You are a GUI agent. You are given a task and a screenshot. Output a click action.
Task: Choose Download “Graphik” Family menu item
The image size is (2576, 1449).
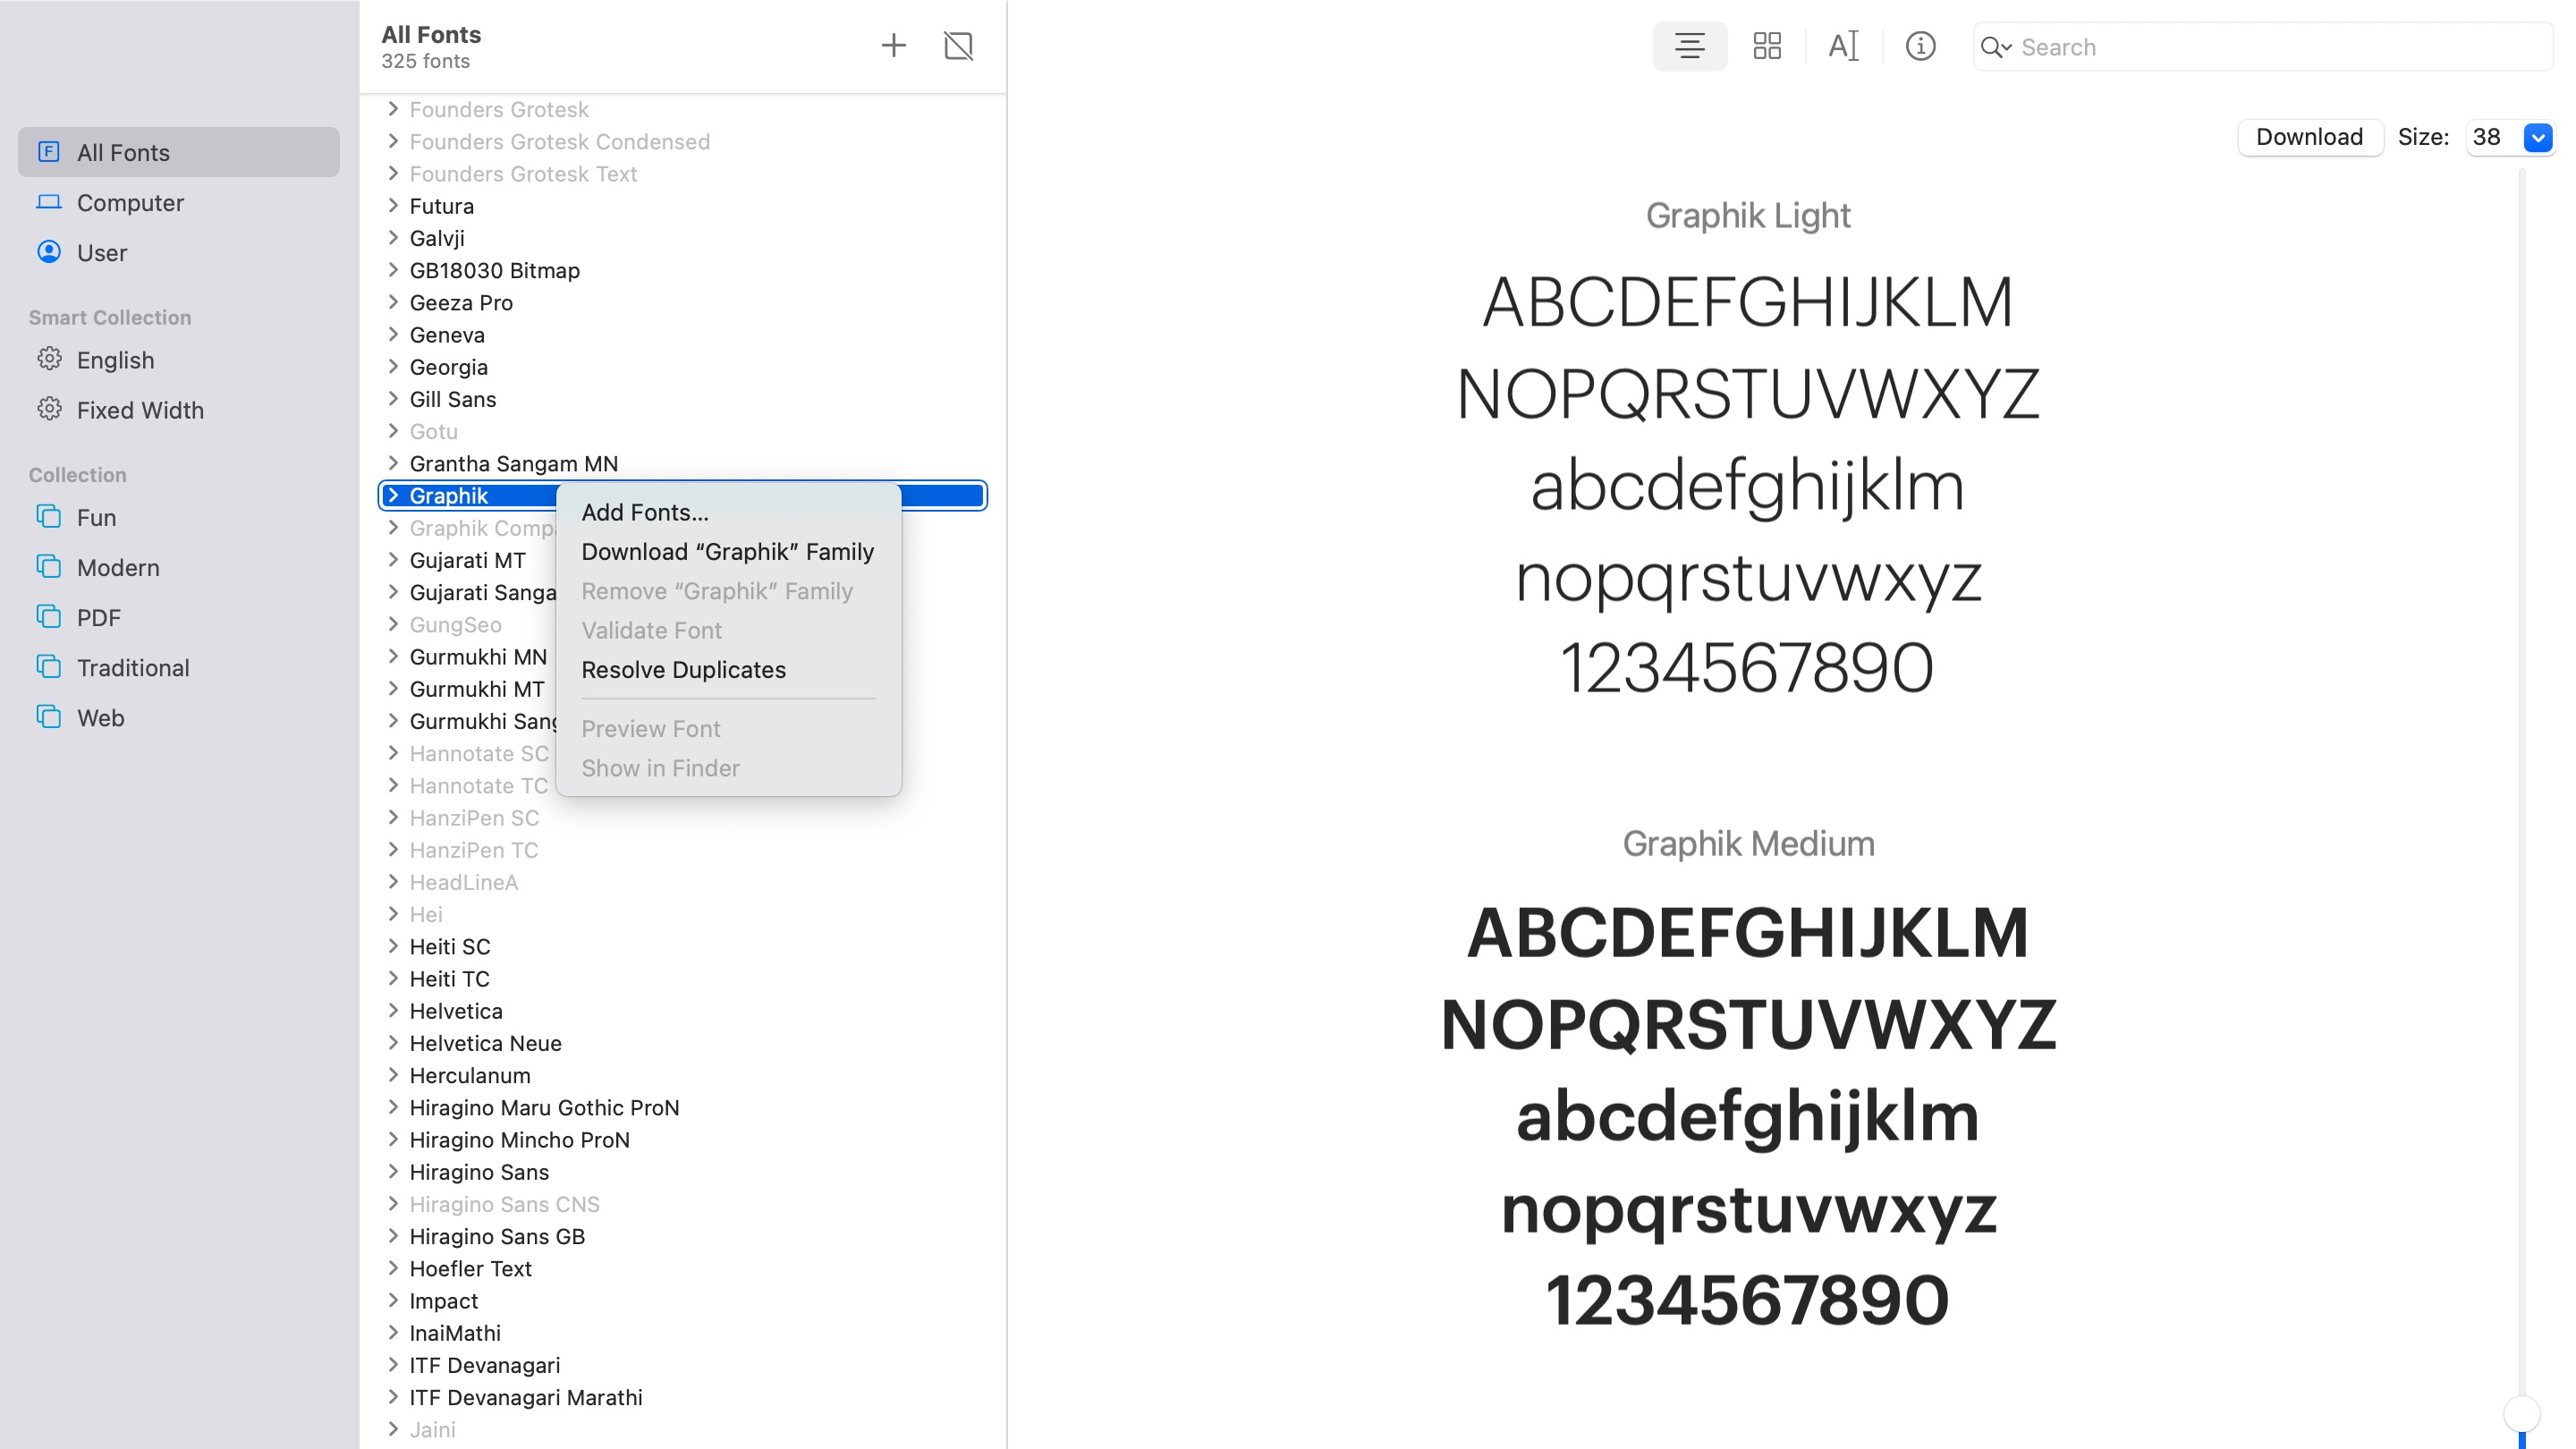tap(728, 551)
